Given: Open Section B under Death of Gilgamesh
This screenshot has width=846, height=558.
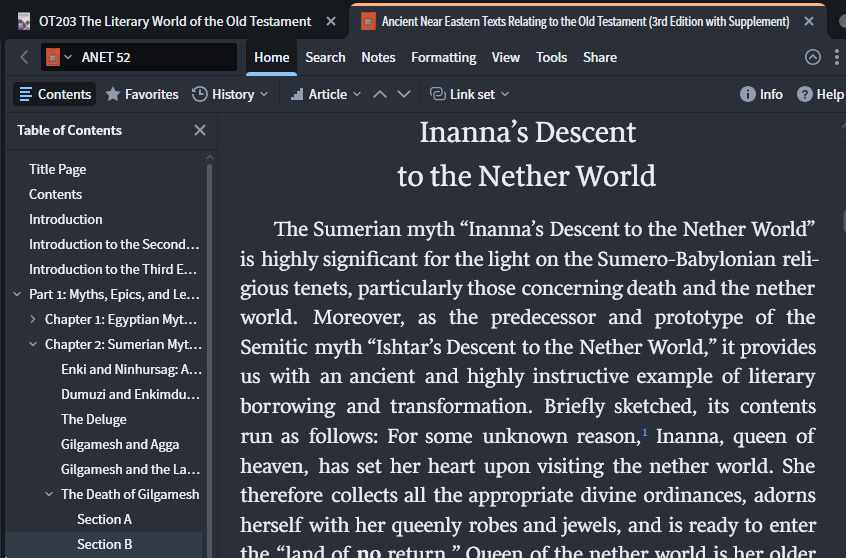Looking at the screenshot, I should tap(105, 545).
